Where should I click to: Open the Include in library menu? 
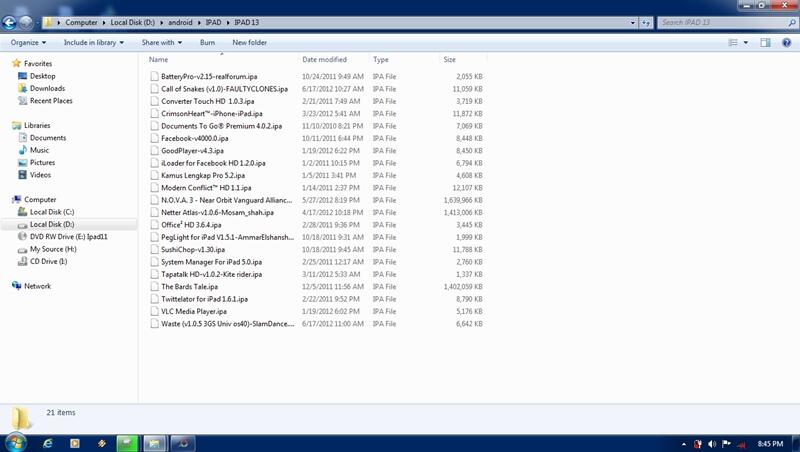(x=94, y=42)
